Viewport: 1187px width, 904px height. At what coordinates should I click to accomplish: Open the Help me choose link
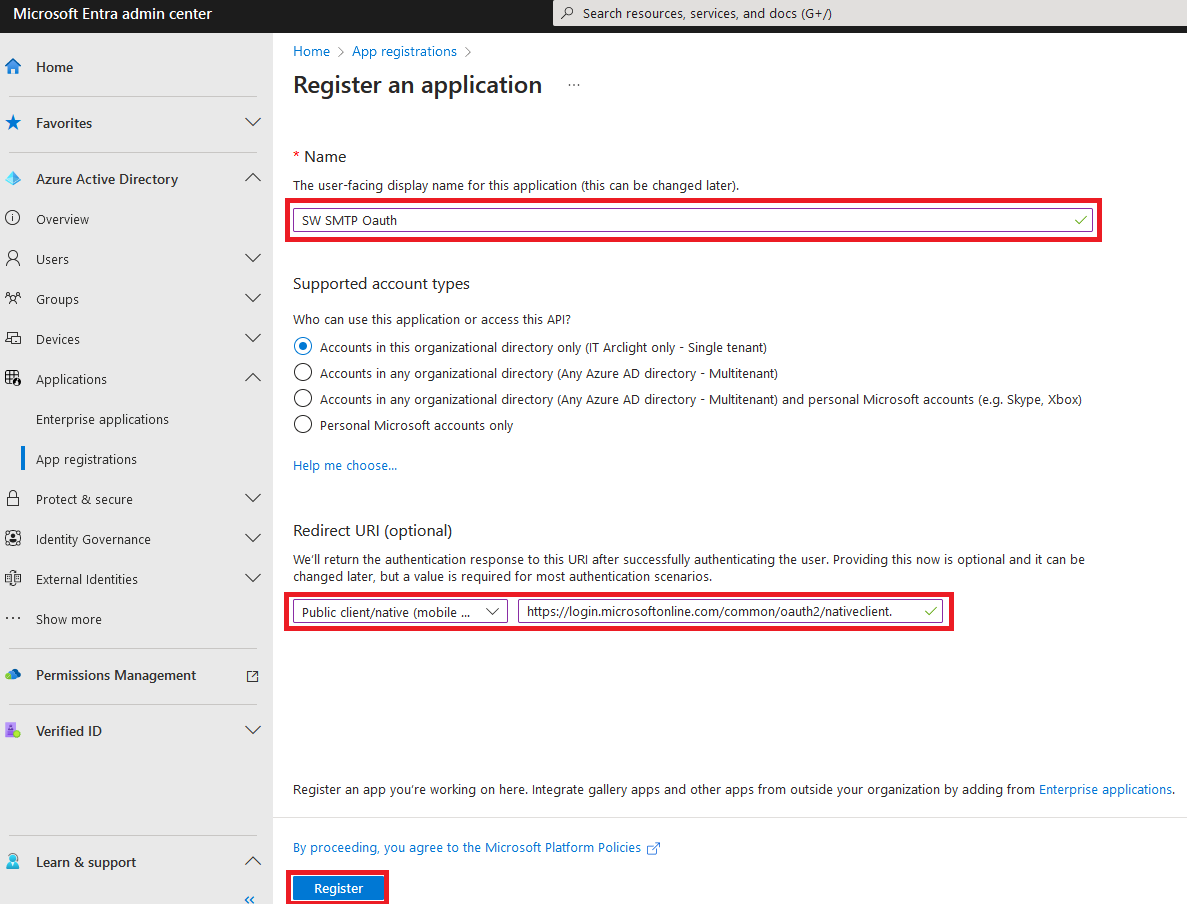pyautogui.click(x=344, y=465)
